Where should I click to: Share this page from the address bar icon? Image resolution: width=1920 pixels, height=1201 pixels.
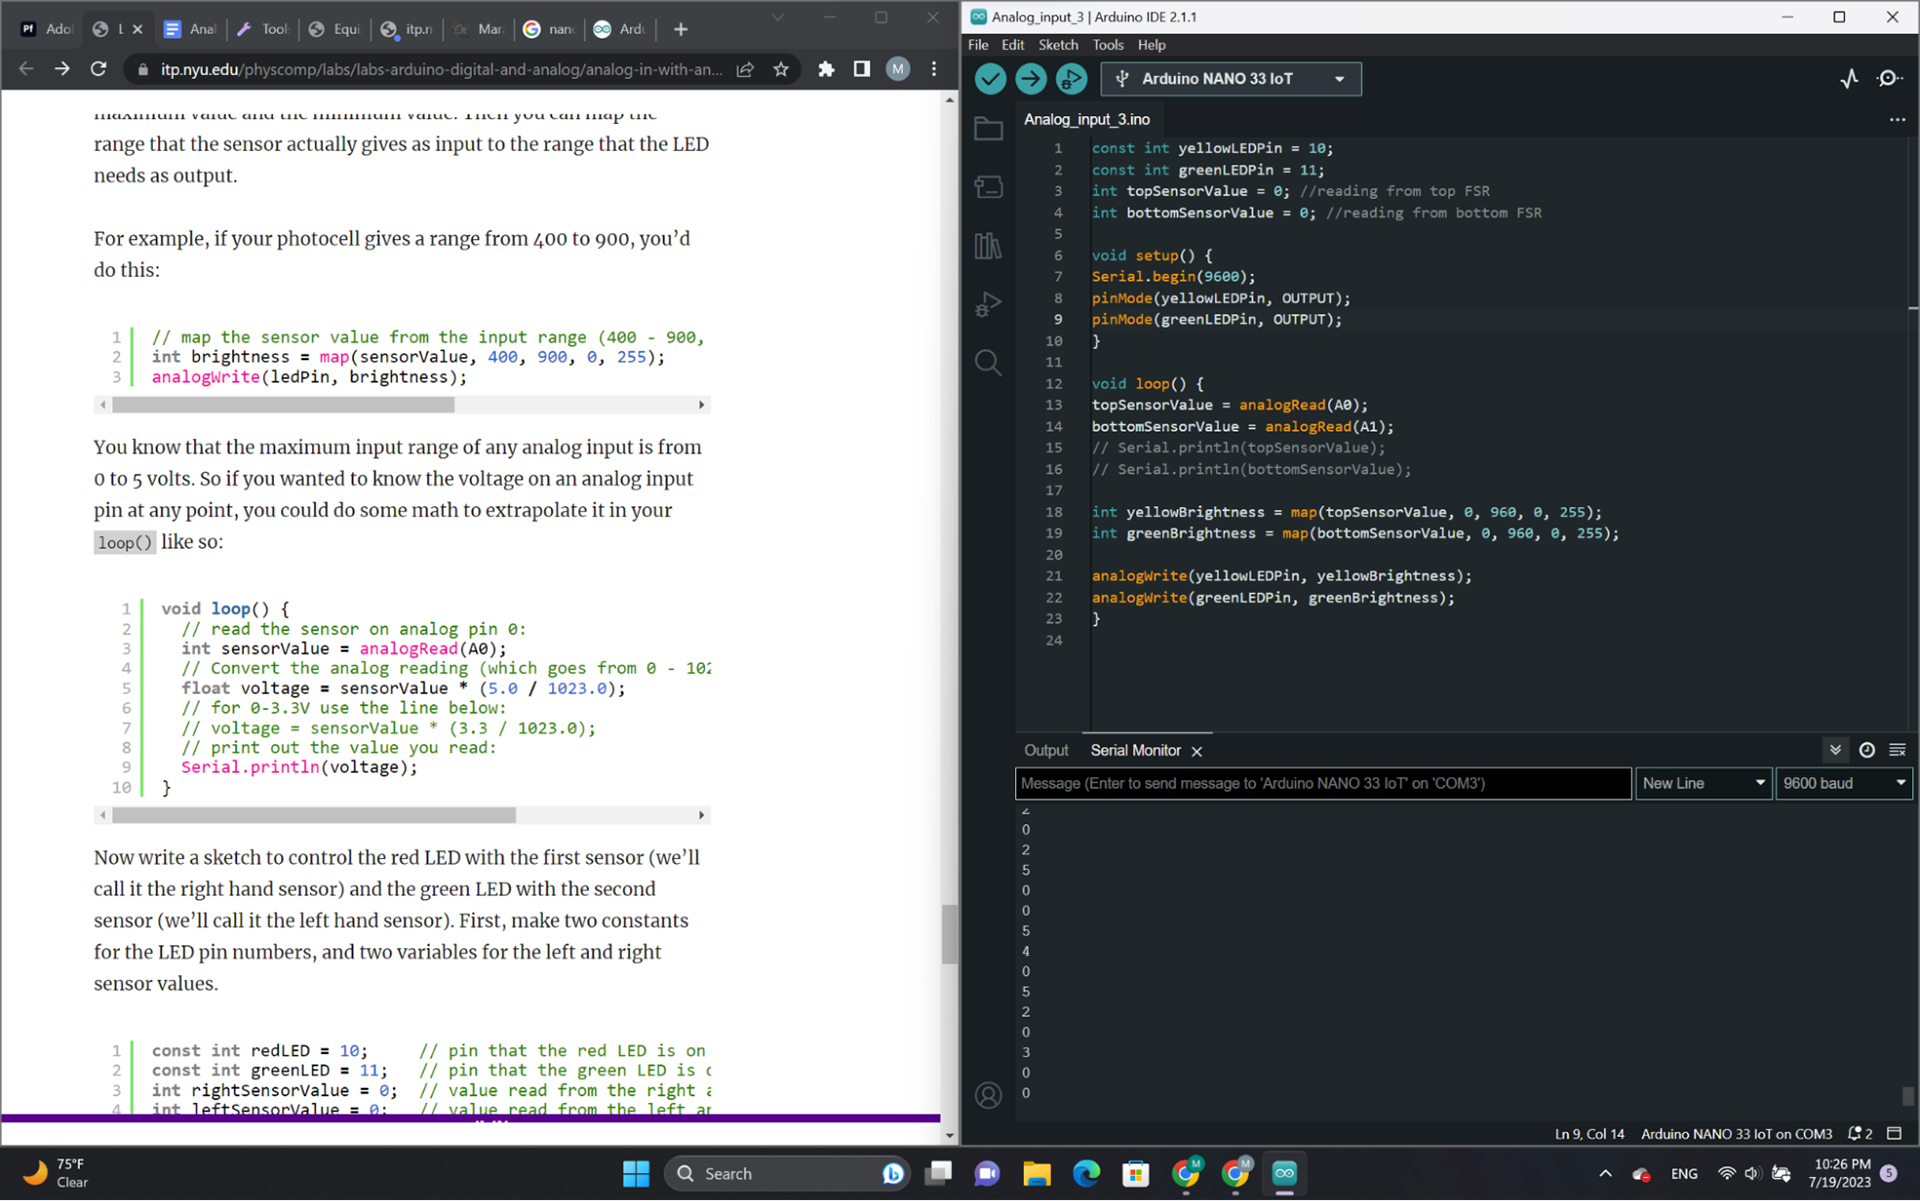click(745, 69)
